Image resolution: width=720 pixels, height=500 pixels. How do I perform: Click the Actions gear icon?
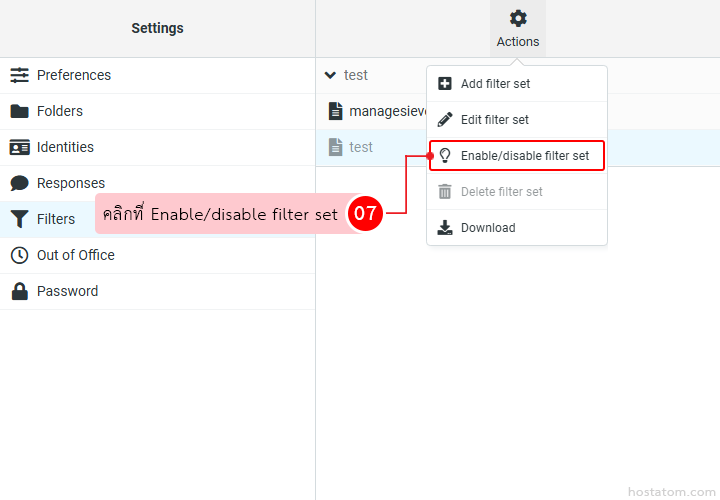click(x=517, y=18)
